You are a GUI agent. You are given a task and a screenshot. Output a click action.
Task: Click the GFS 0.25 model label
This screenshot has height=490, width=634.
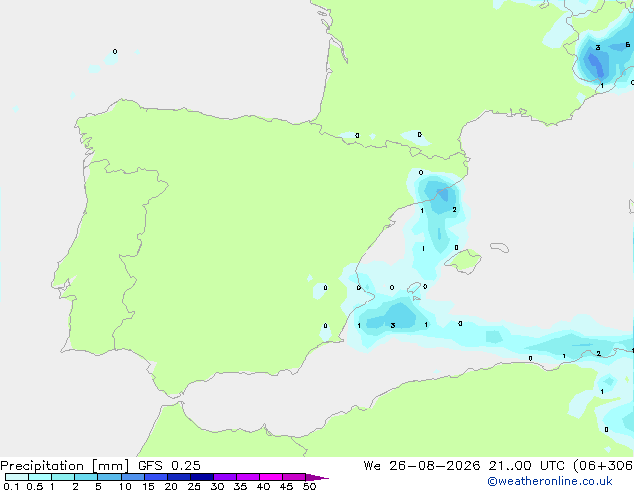(x=169, y=466)
